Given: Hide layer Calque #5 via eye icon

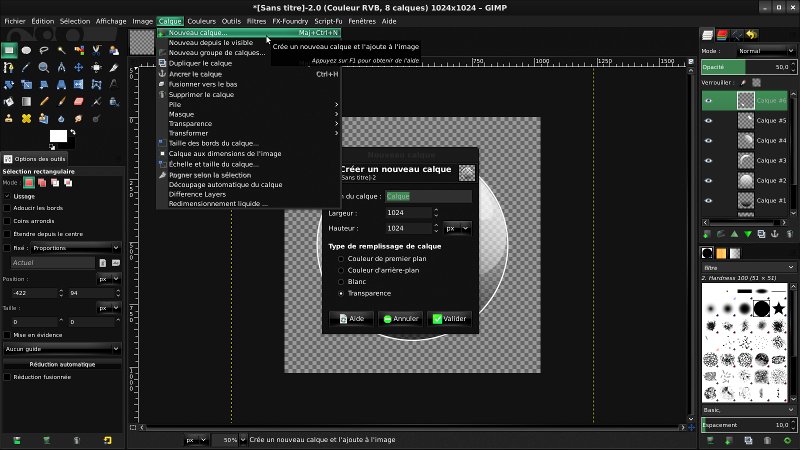Looking at the screenshot, I should point(708,120).
